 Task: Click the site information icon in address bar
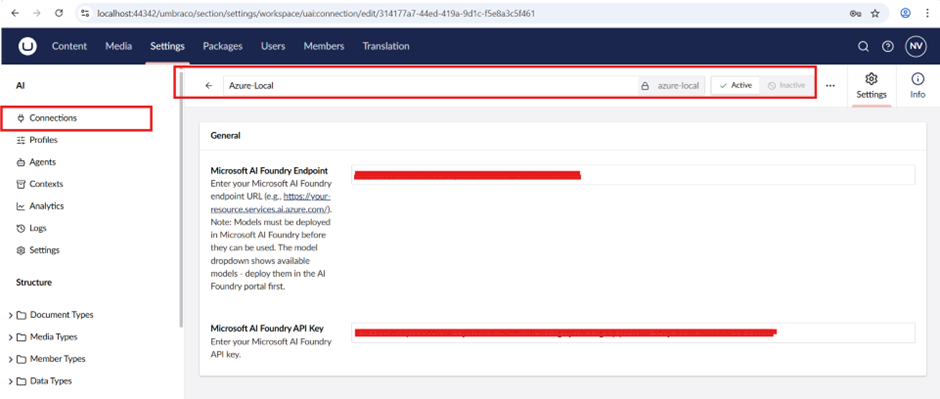(85, 13)
